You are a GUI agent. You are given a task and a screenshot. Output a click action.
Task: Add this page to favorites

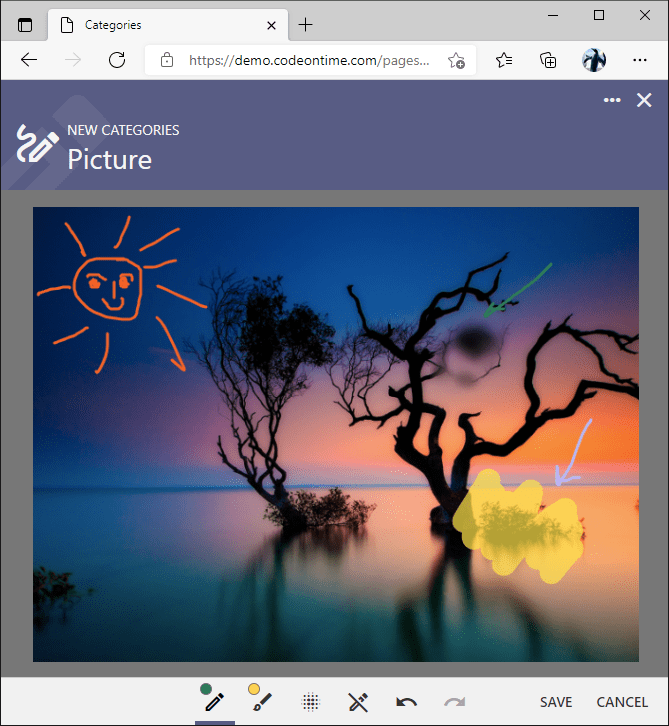456,61
